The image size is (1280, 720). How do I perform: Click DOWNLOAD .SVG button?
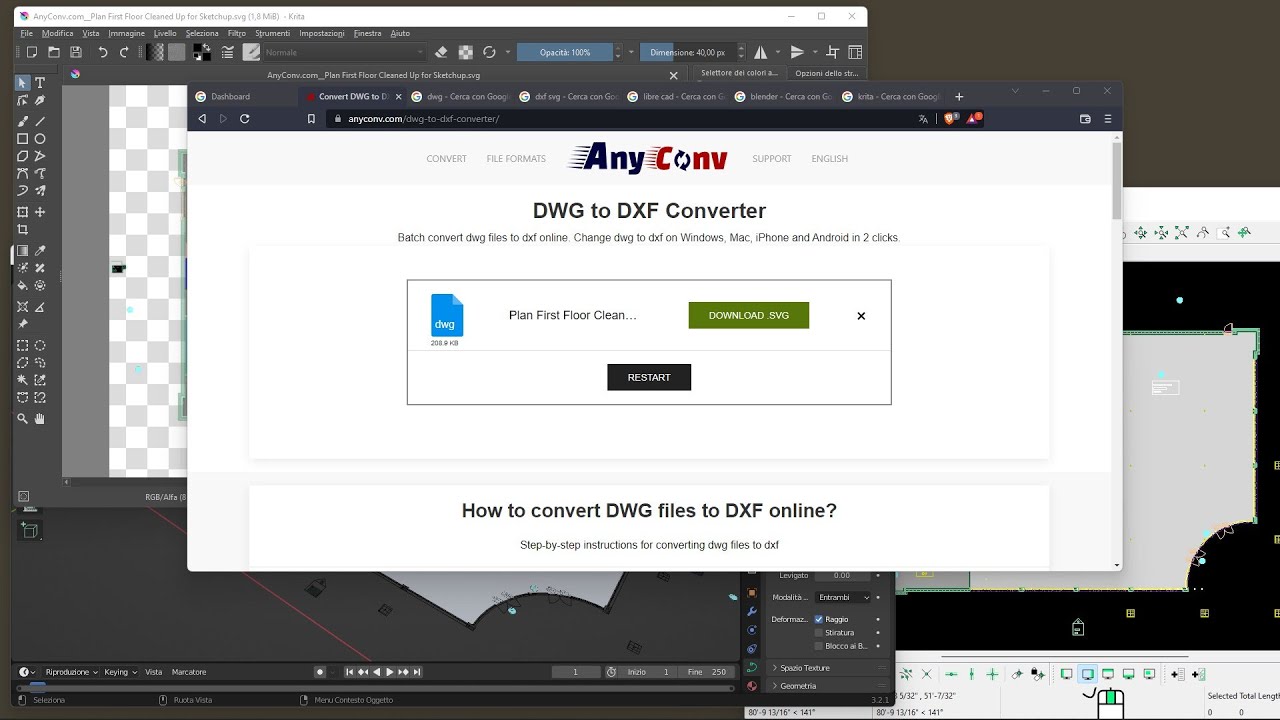749,315
